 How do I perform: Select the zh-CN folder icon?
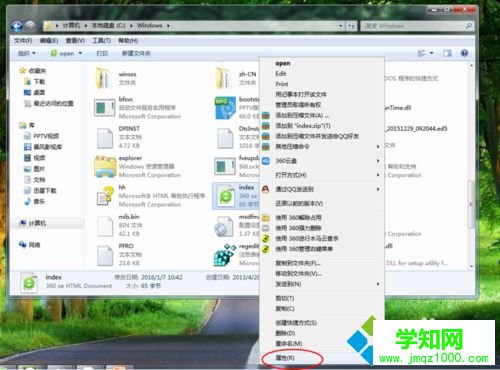coord(224,79)
